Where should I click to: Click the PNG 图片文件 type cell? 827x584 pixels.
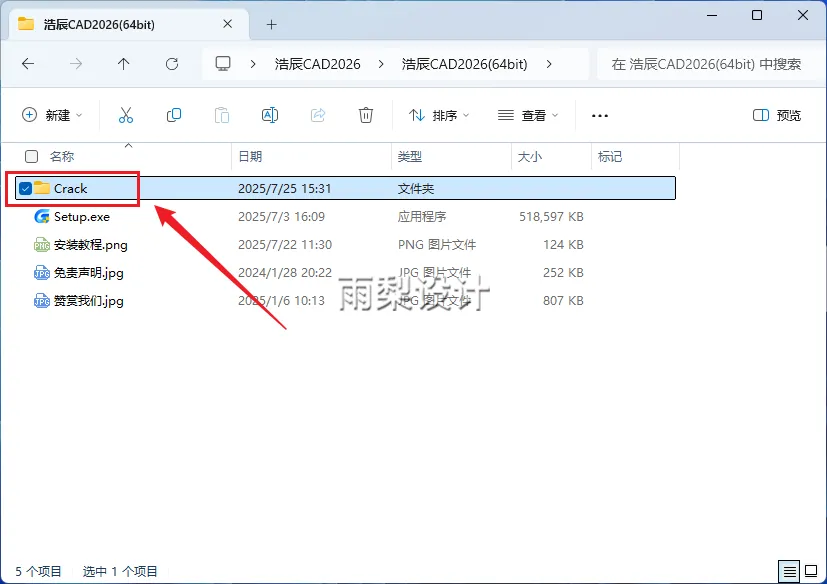pyautogui.click(x=437, y=245)
